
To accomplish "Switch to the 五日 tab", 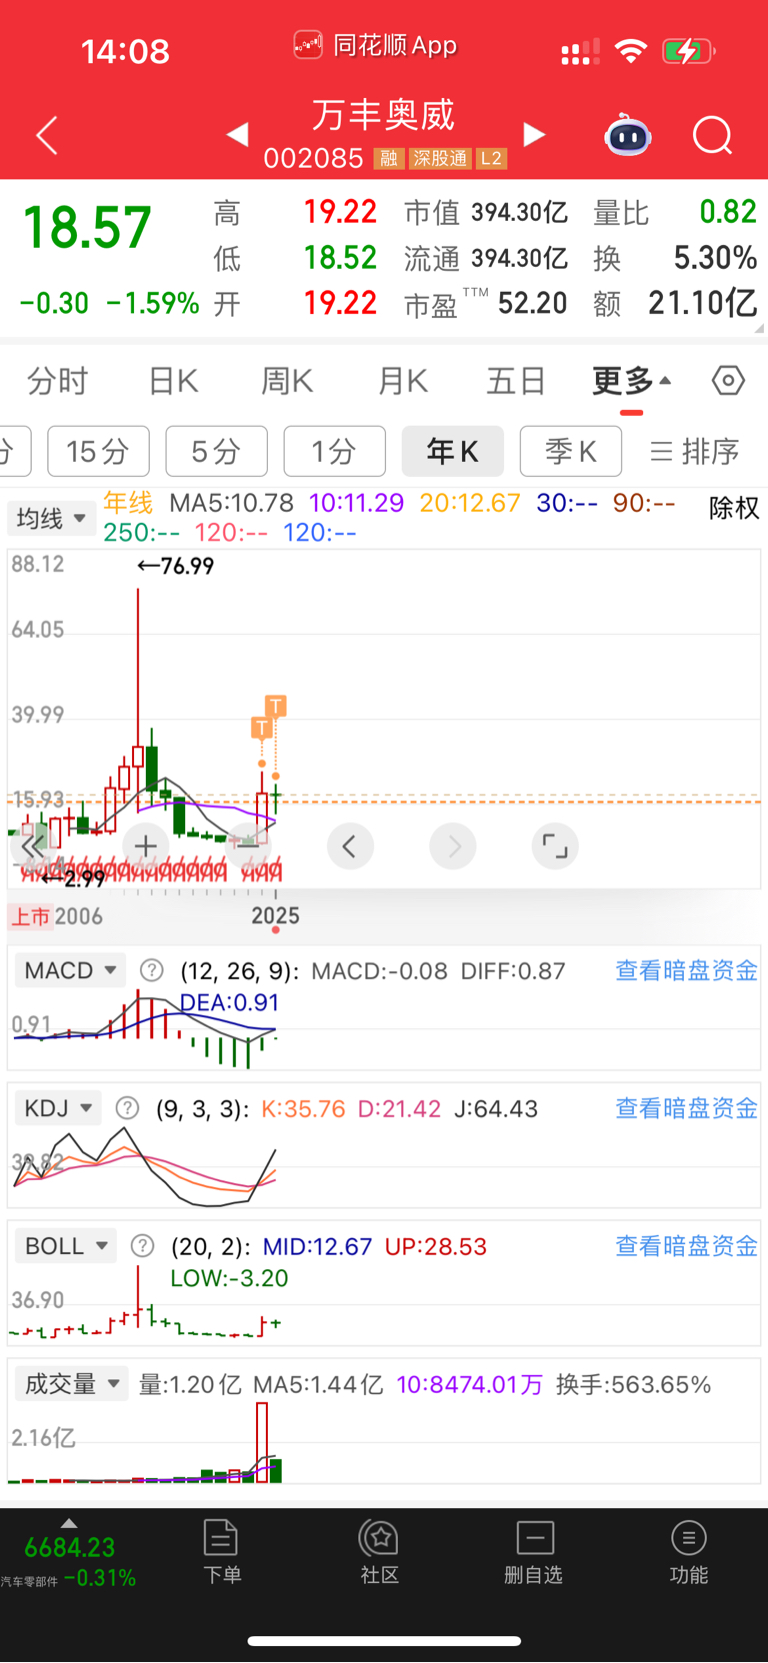I will pyautogui.click(x=516, y=381).
